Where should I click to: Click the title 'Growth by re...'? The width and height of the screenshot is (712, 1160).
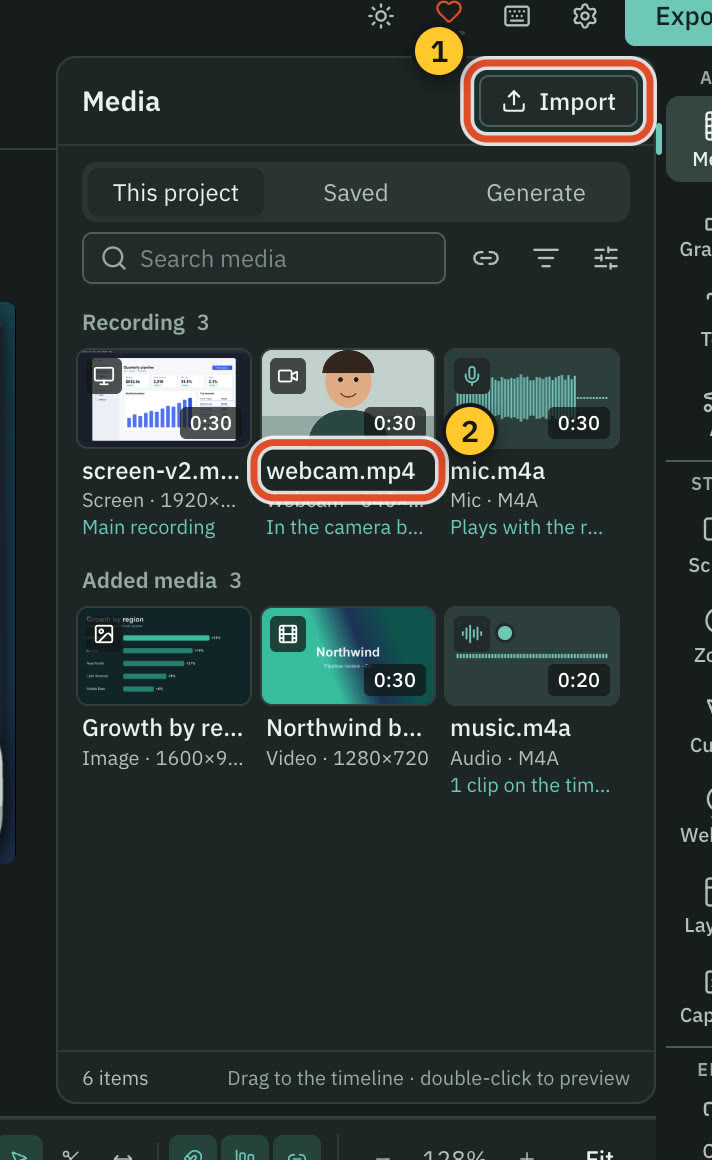point(163,728)
